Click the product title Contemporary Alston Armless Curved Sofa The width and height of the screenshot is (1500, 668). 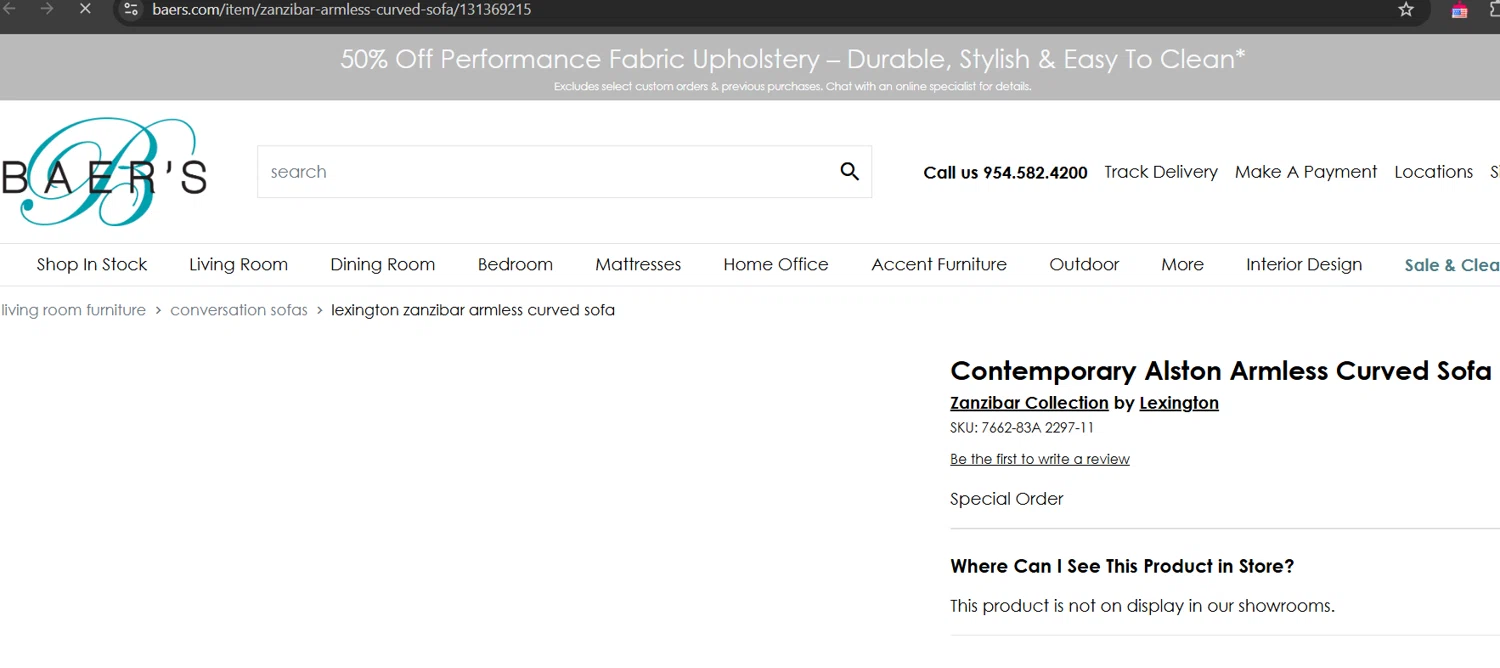[x=1221, y=371]
